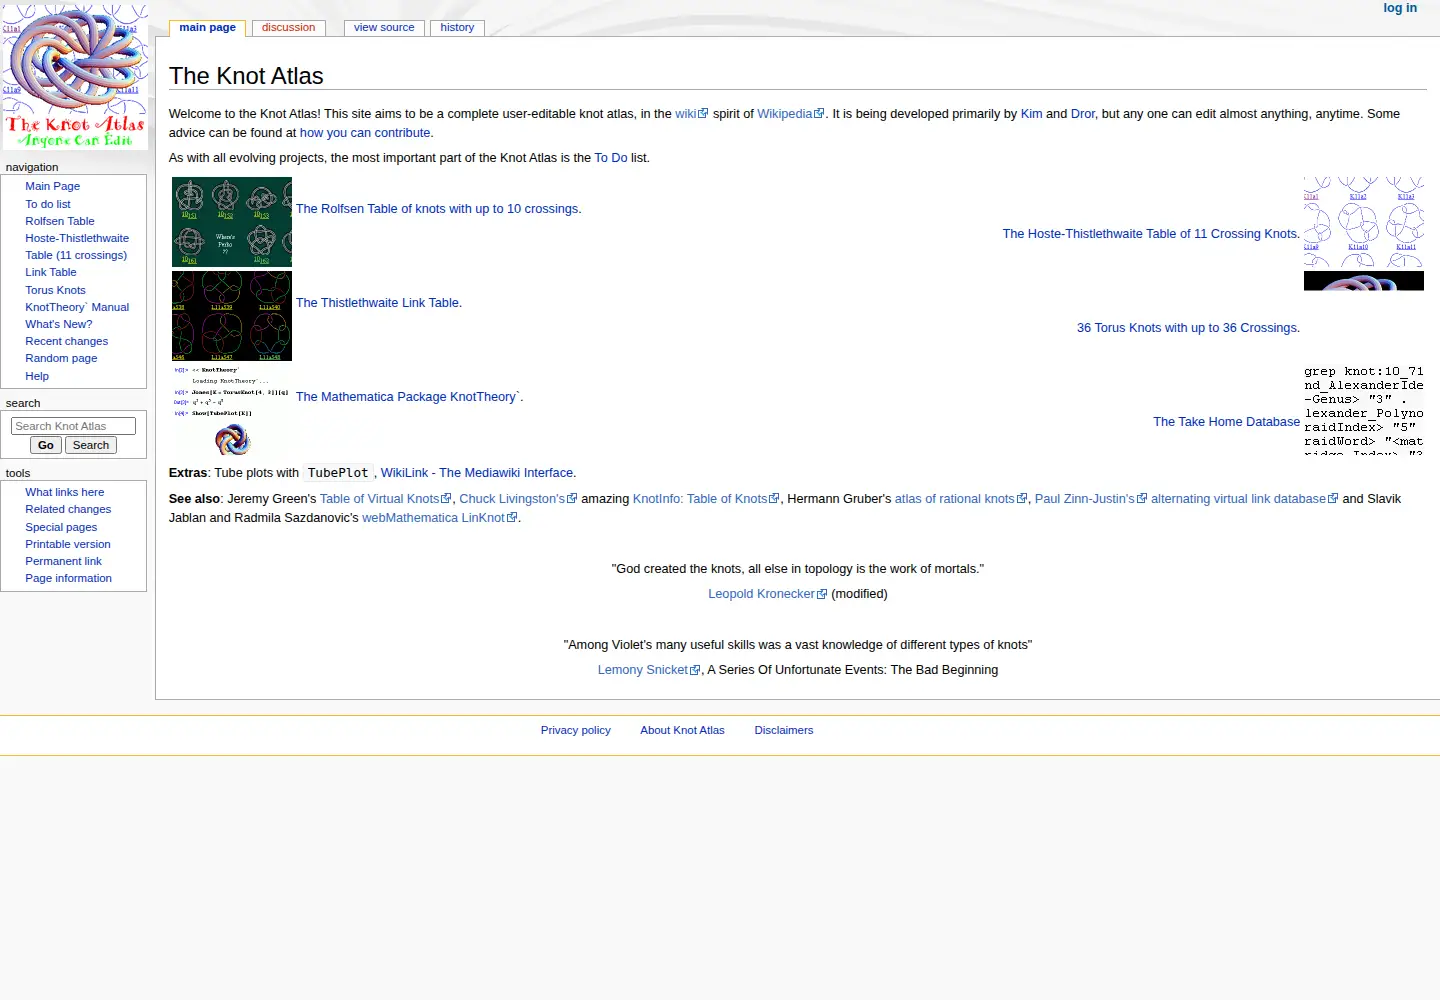Click the log in link
Viewport: 1440px width, 1000px height.
pyautogui.click(x=1400, y=8)
